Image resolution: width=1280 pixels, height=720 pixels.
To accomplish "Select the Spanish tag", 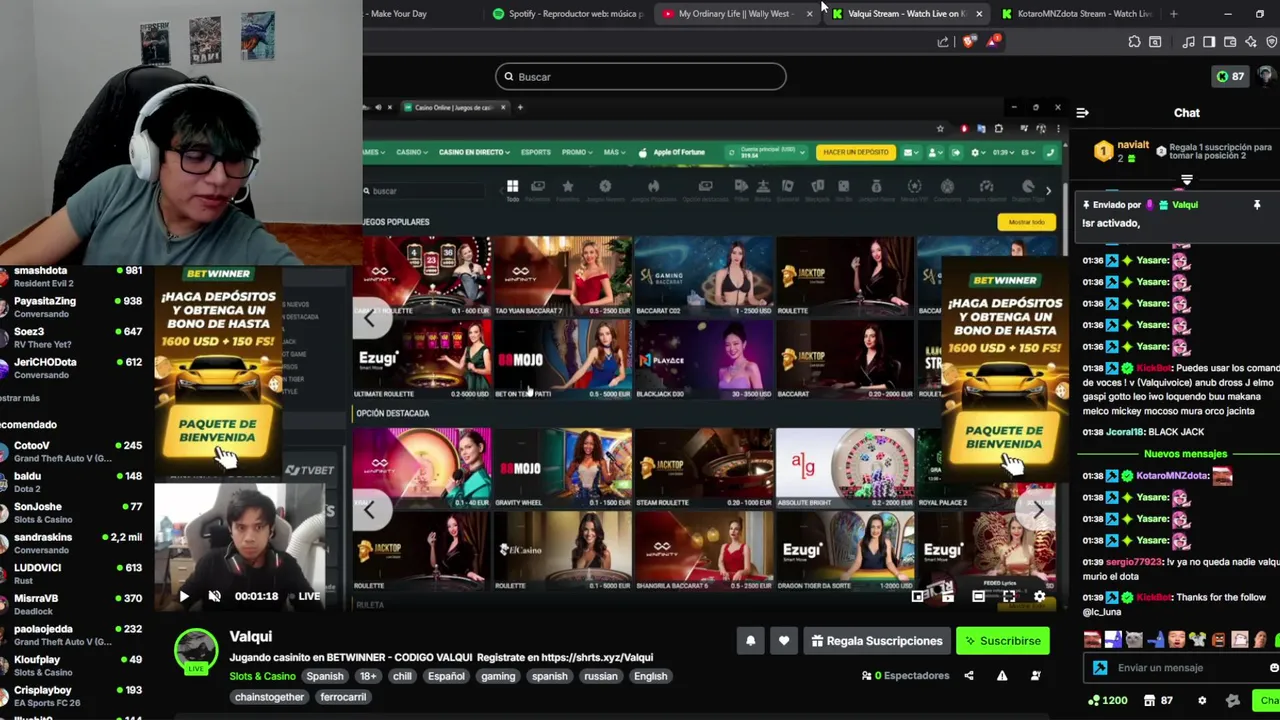I will [325, 676].
